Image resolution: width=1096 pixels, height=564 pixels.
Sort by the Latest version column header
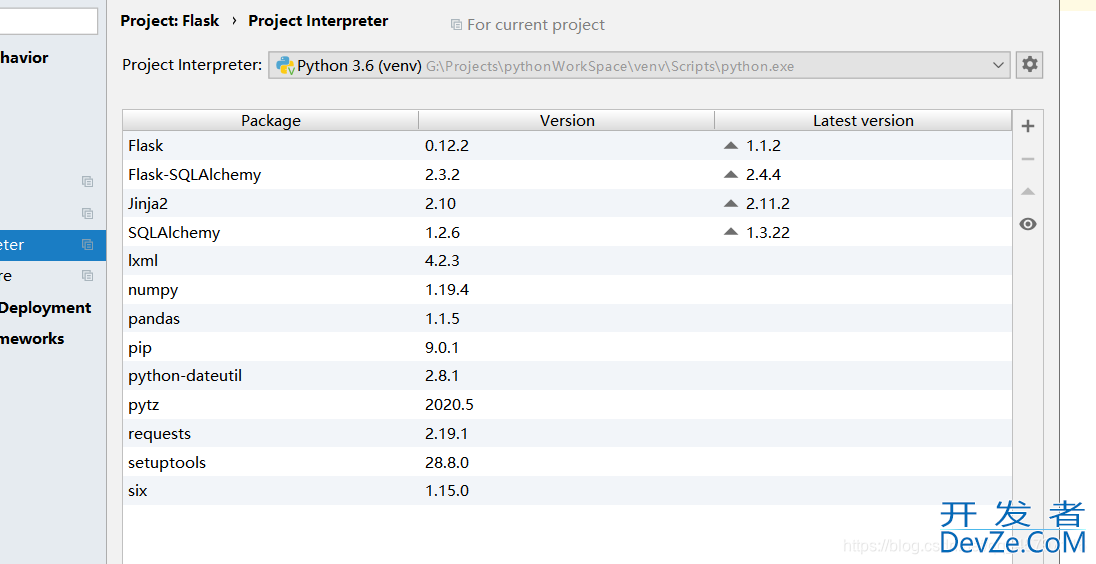coord(863,120)
